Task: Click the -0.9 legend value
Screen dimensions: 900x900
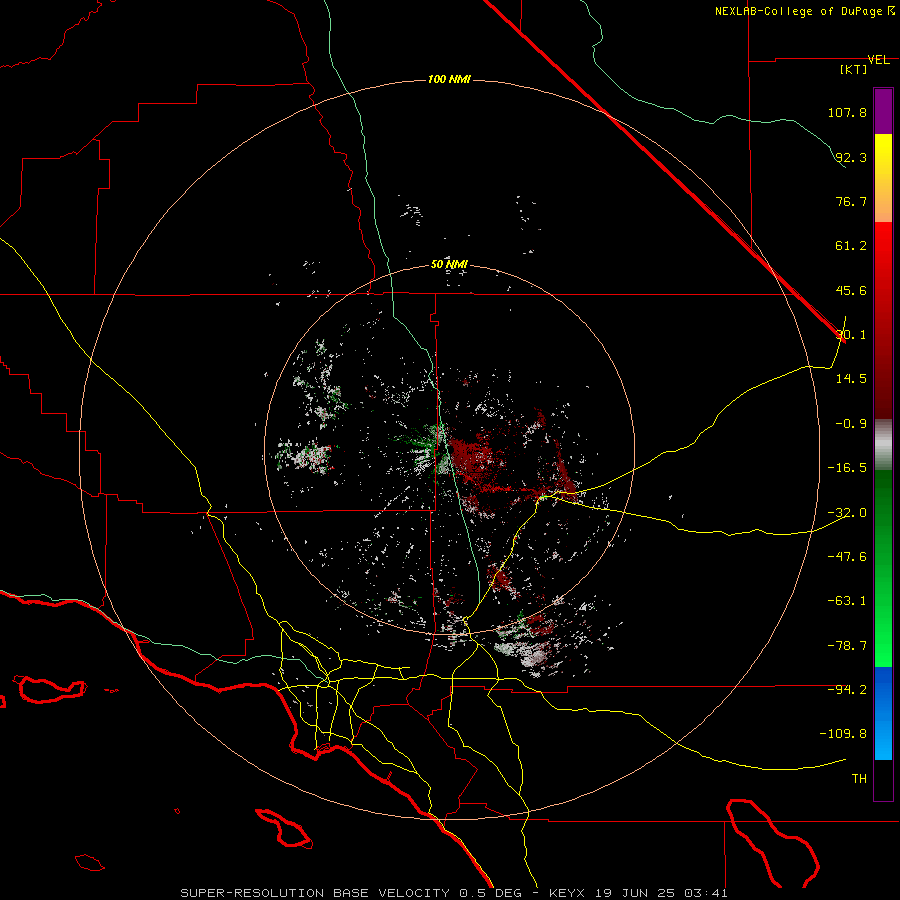Action: coord(850,424)
